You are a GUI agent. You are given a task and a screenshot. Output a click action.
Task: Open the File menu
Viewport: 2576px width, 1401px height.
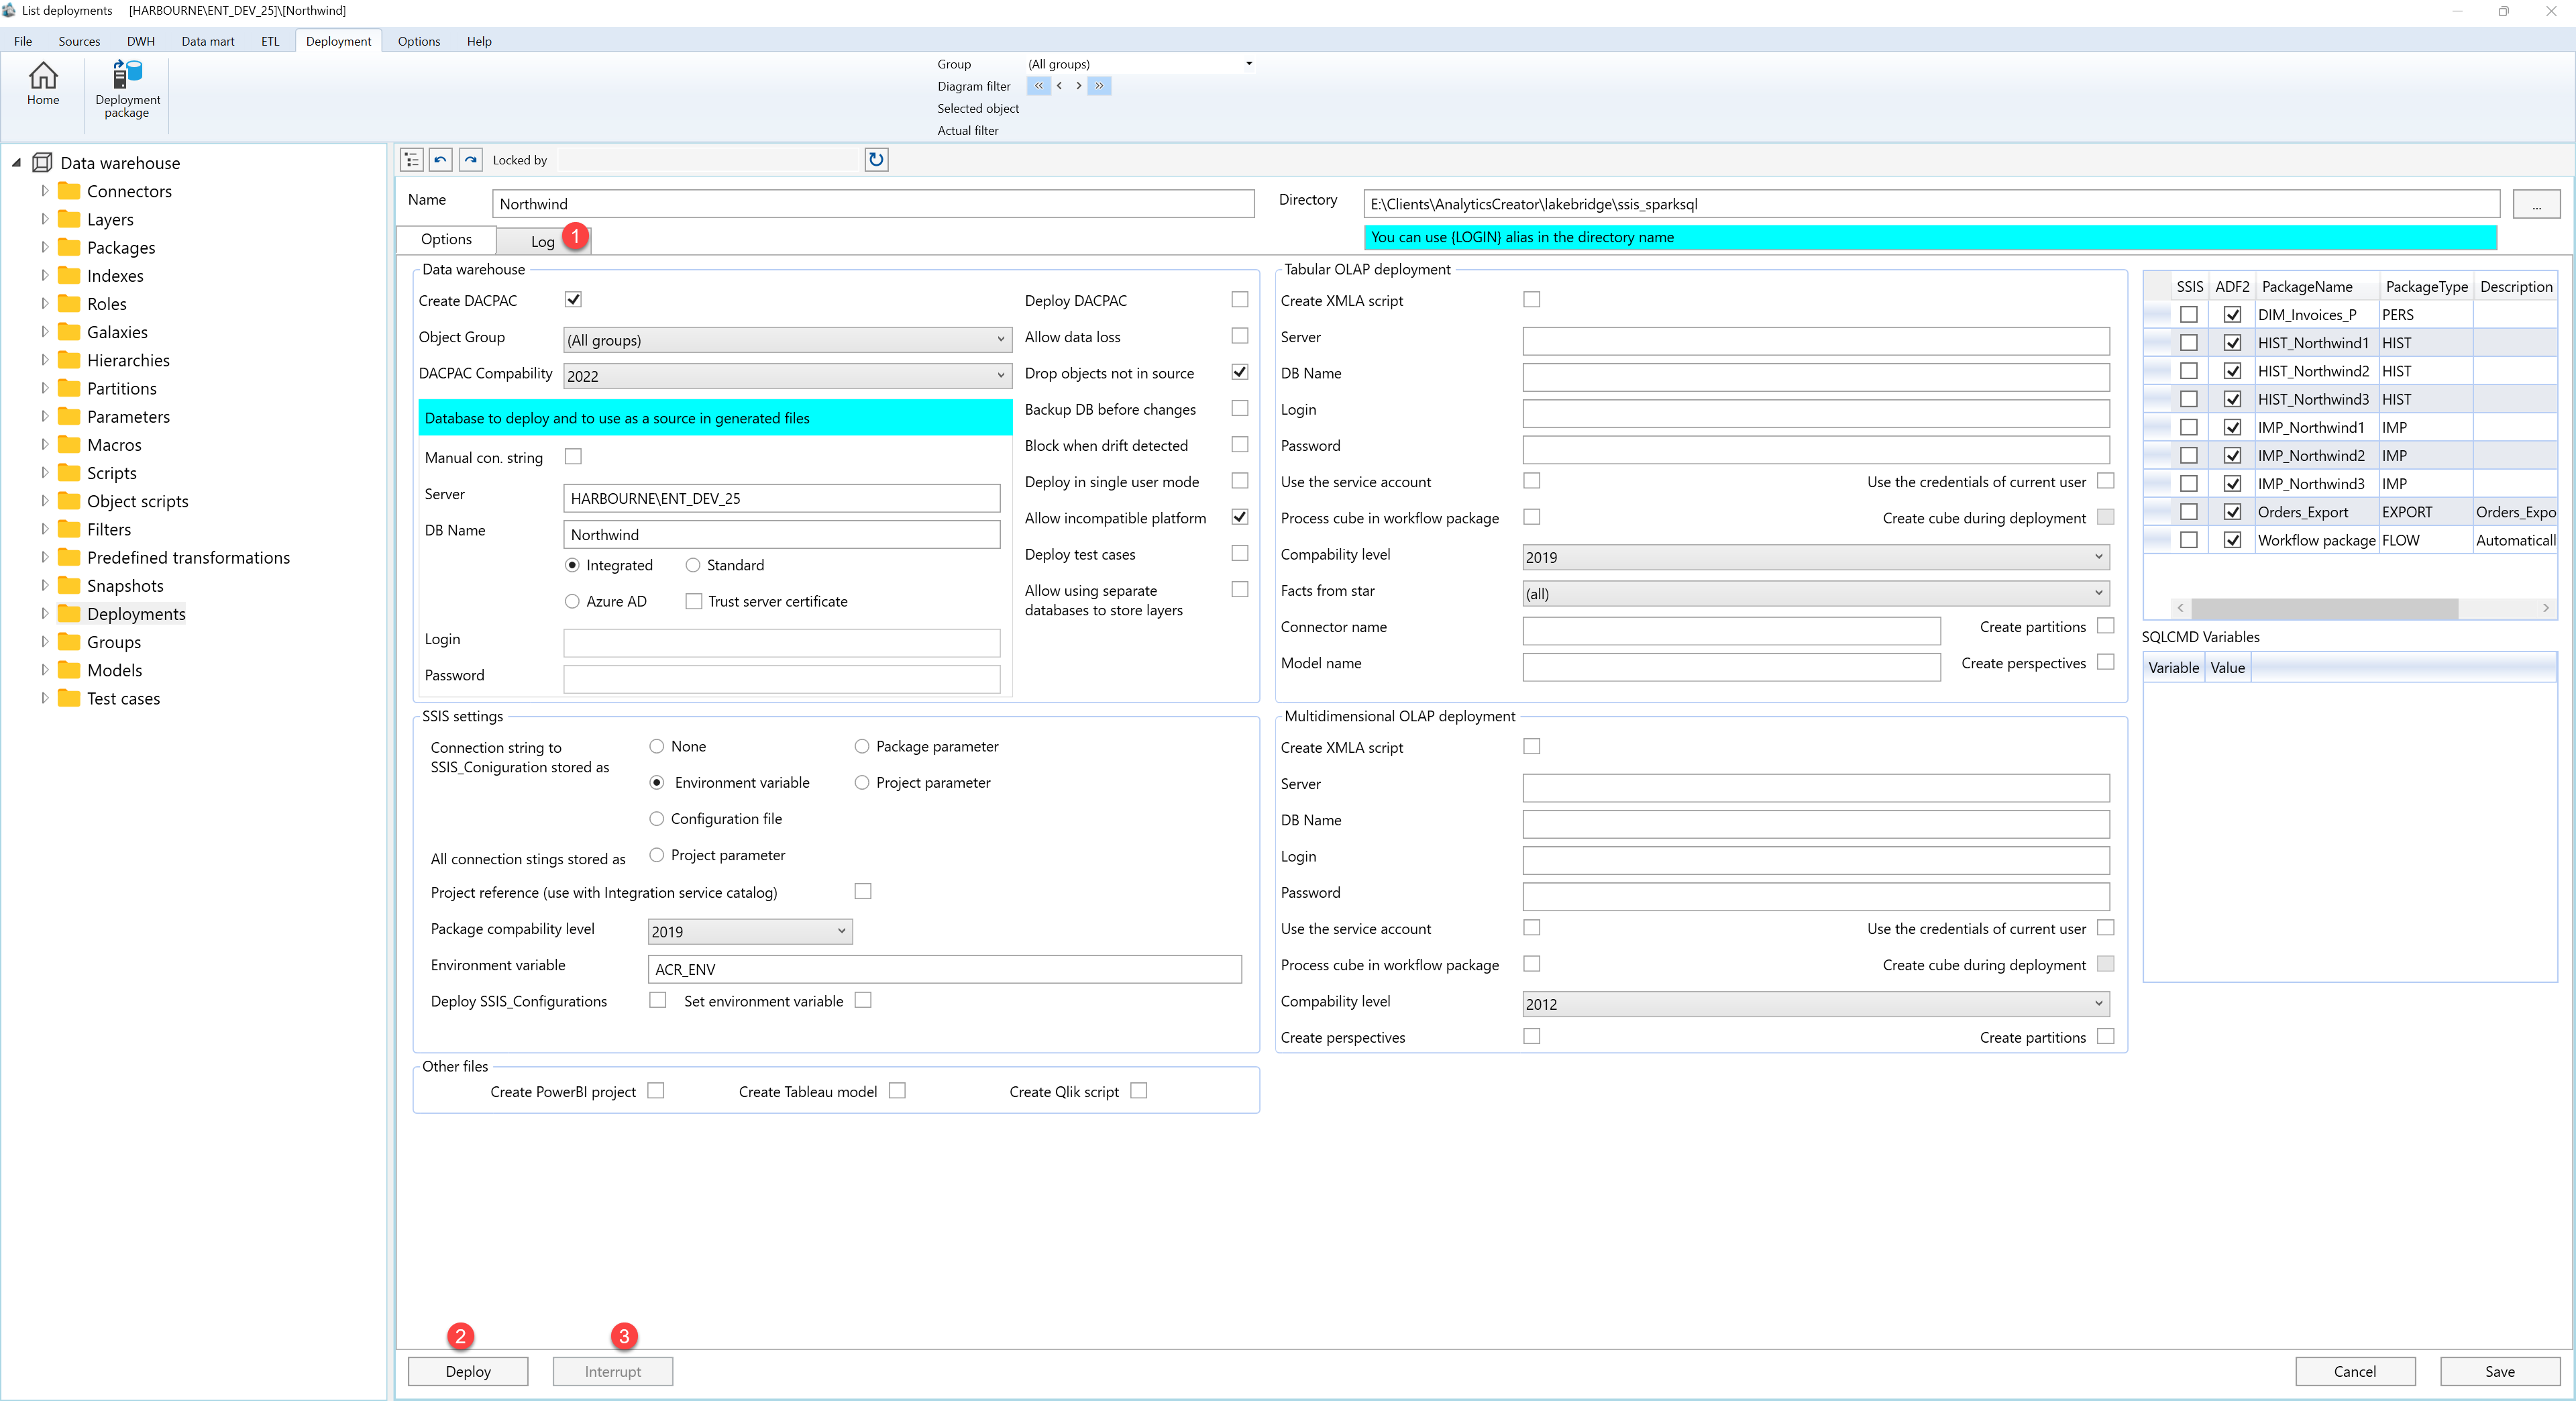23,41
